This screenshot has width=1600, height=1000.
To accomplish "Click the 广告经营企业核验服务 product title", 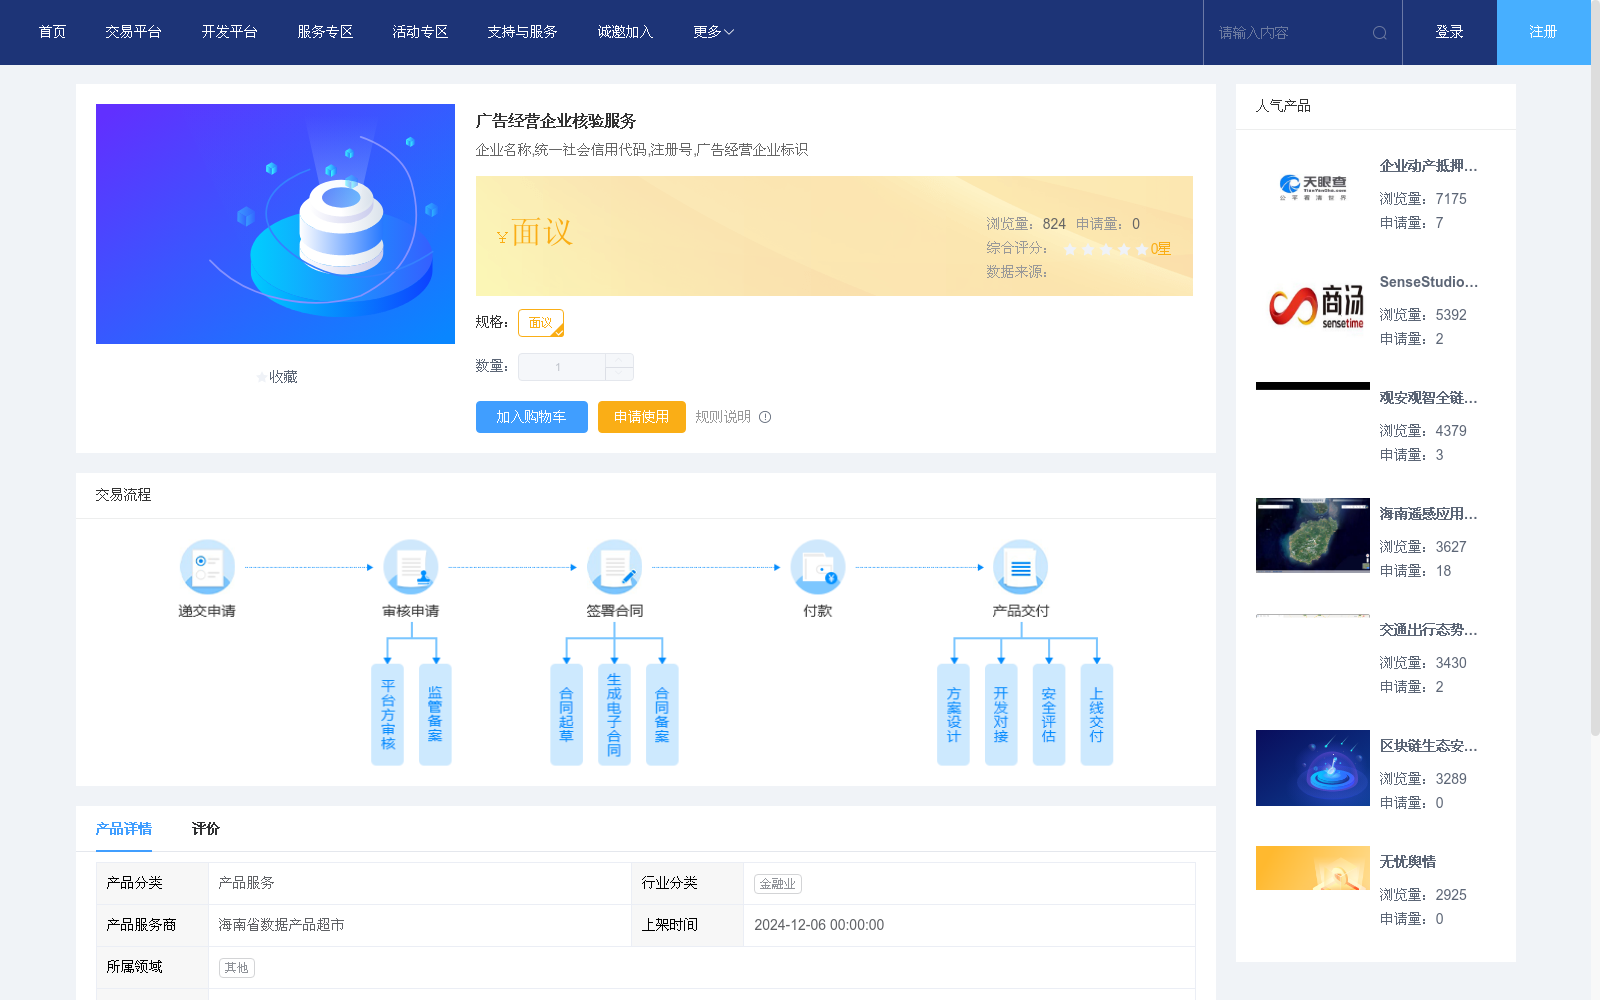I will pos(556,121).
